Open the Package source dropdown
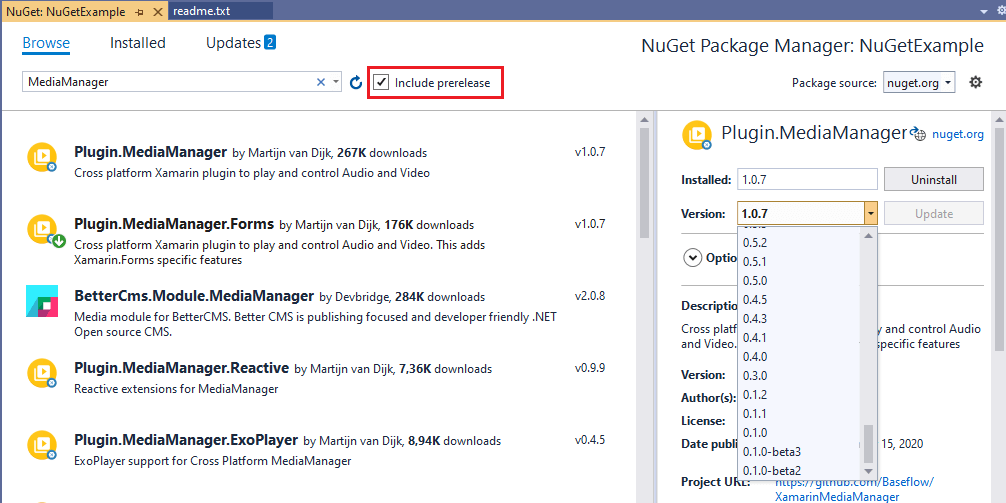Screen dimensions: 1006x503 (x=919, y=82)
